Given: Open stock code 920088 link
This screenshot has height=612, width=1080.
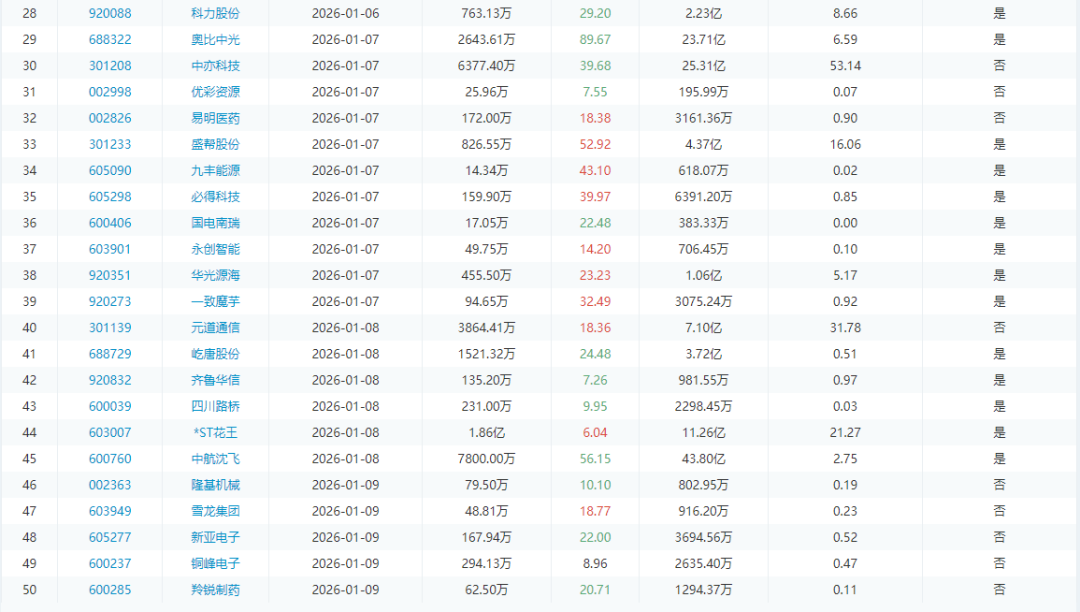Looking at the screenshot, I should (x=110, y=13).
